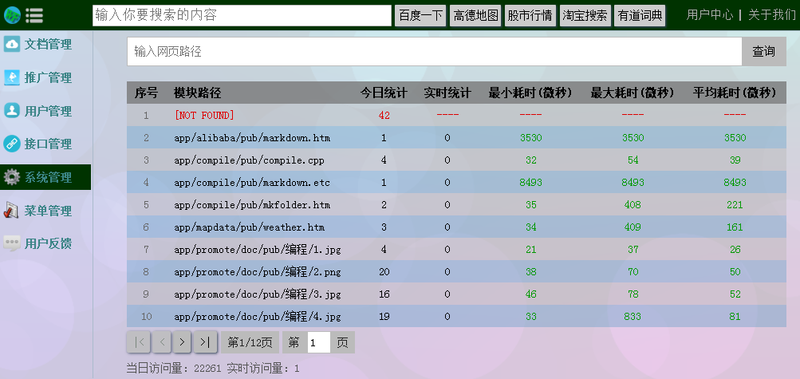800x379 pixels.
Task: Select app/mapdata/pub/weather.htm row
Action: click(x=457, y=227)
